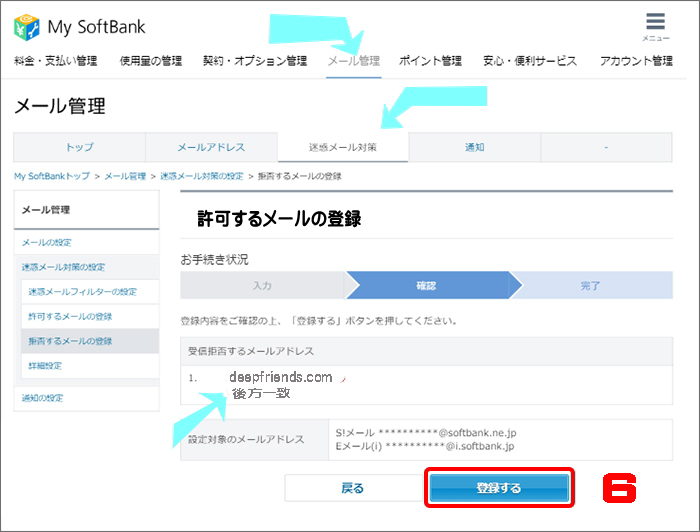This screenshot has height=532, width=700.
Task: Switch to the メールアドレス tab
Action: tap(211, 147)
